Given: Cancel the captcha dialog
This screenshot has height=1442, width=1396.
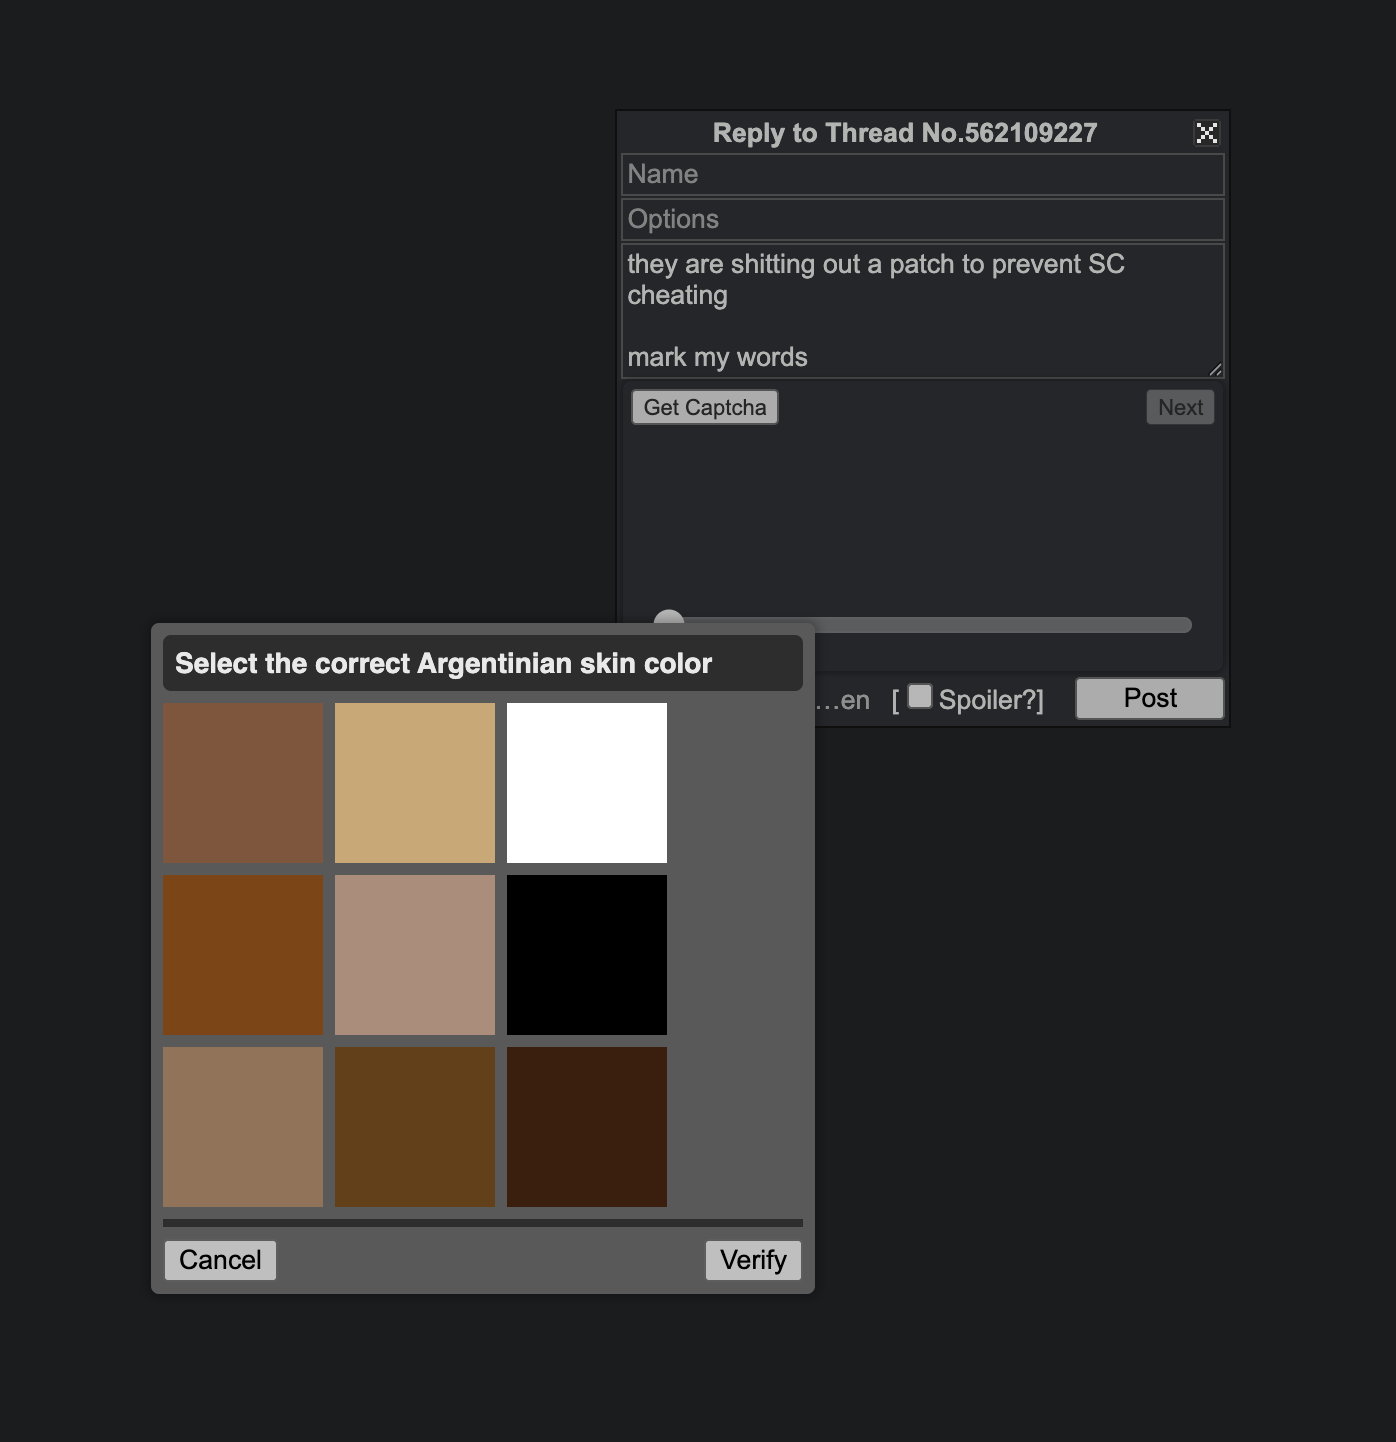Looking at the screenshot, I should pos(220,1260).
